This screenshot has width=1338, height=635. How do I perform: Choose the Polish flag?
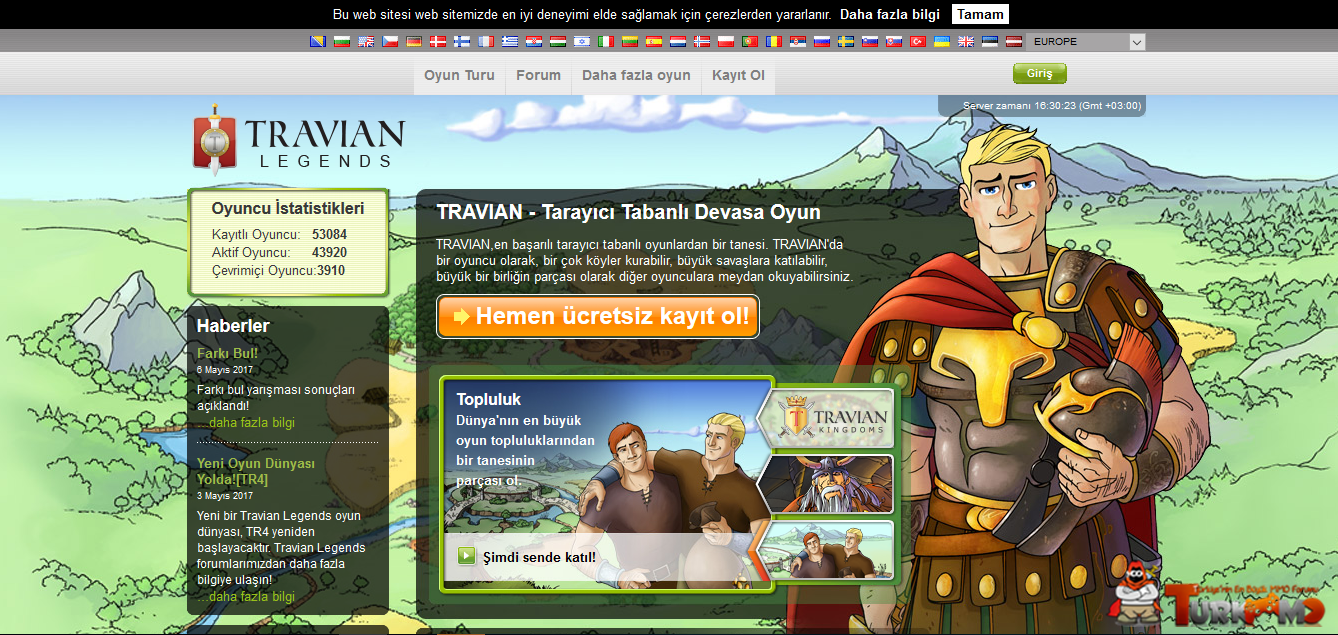(x=726, y=41)
